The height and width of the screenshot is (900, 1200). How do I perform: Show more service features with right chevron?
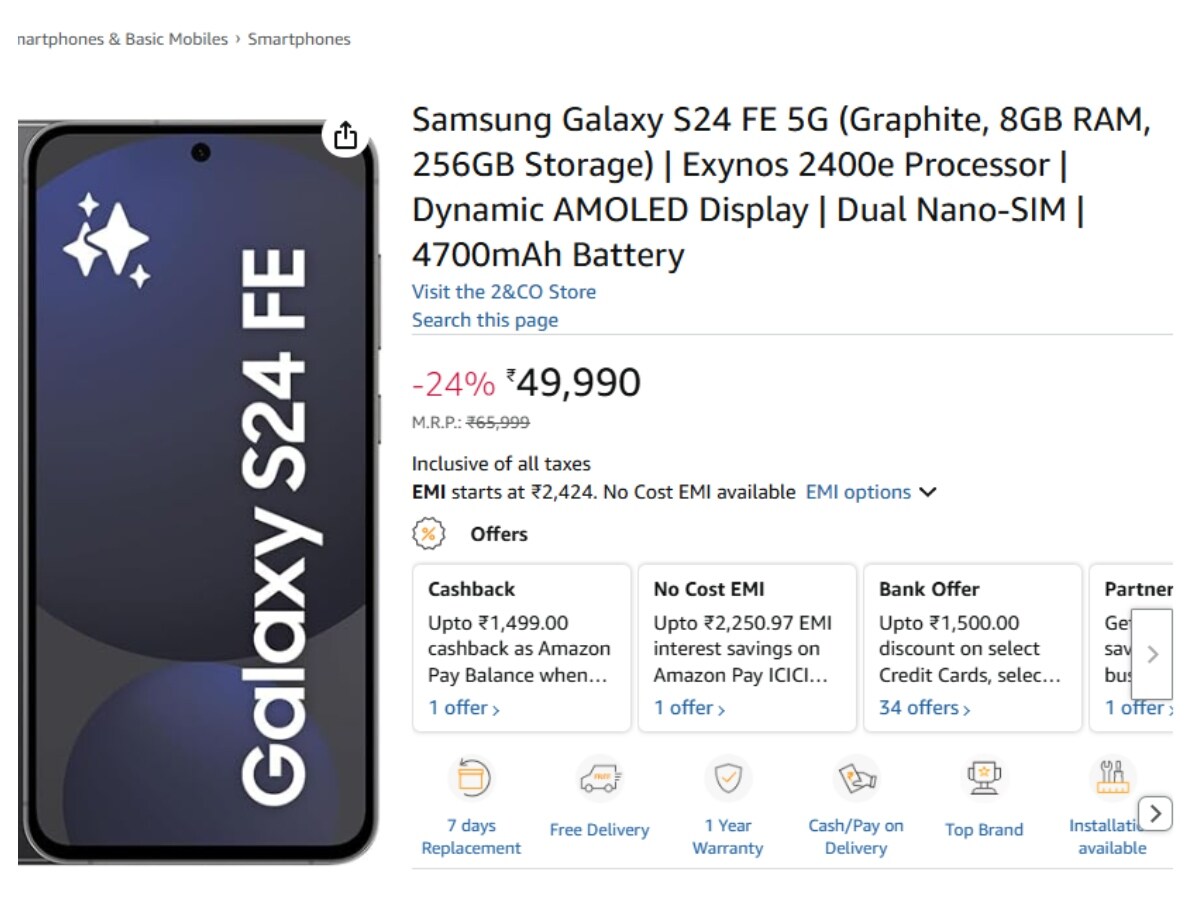[1155, 813]
